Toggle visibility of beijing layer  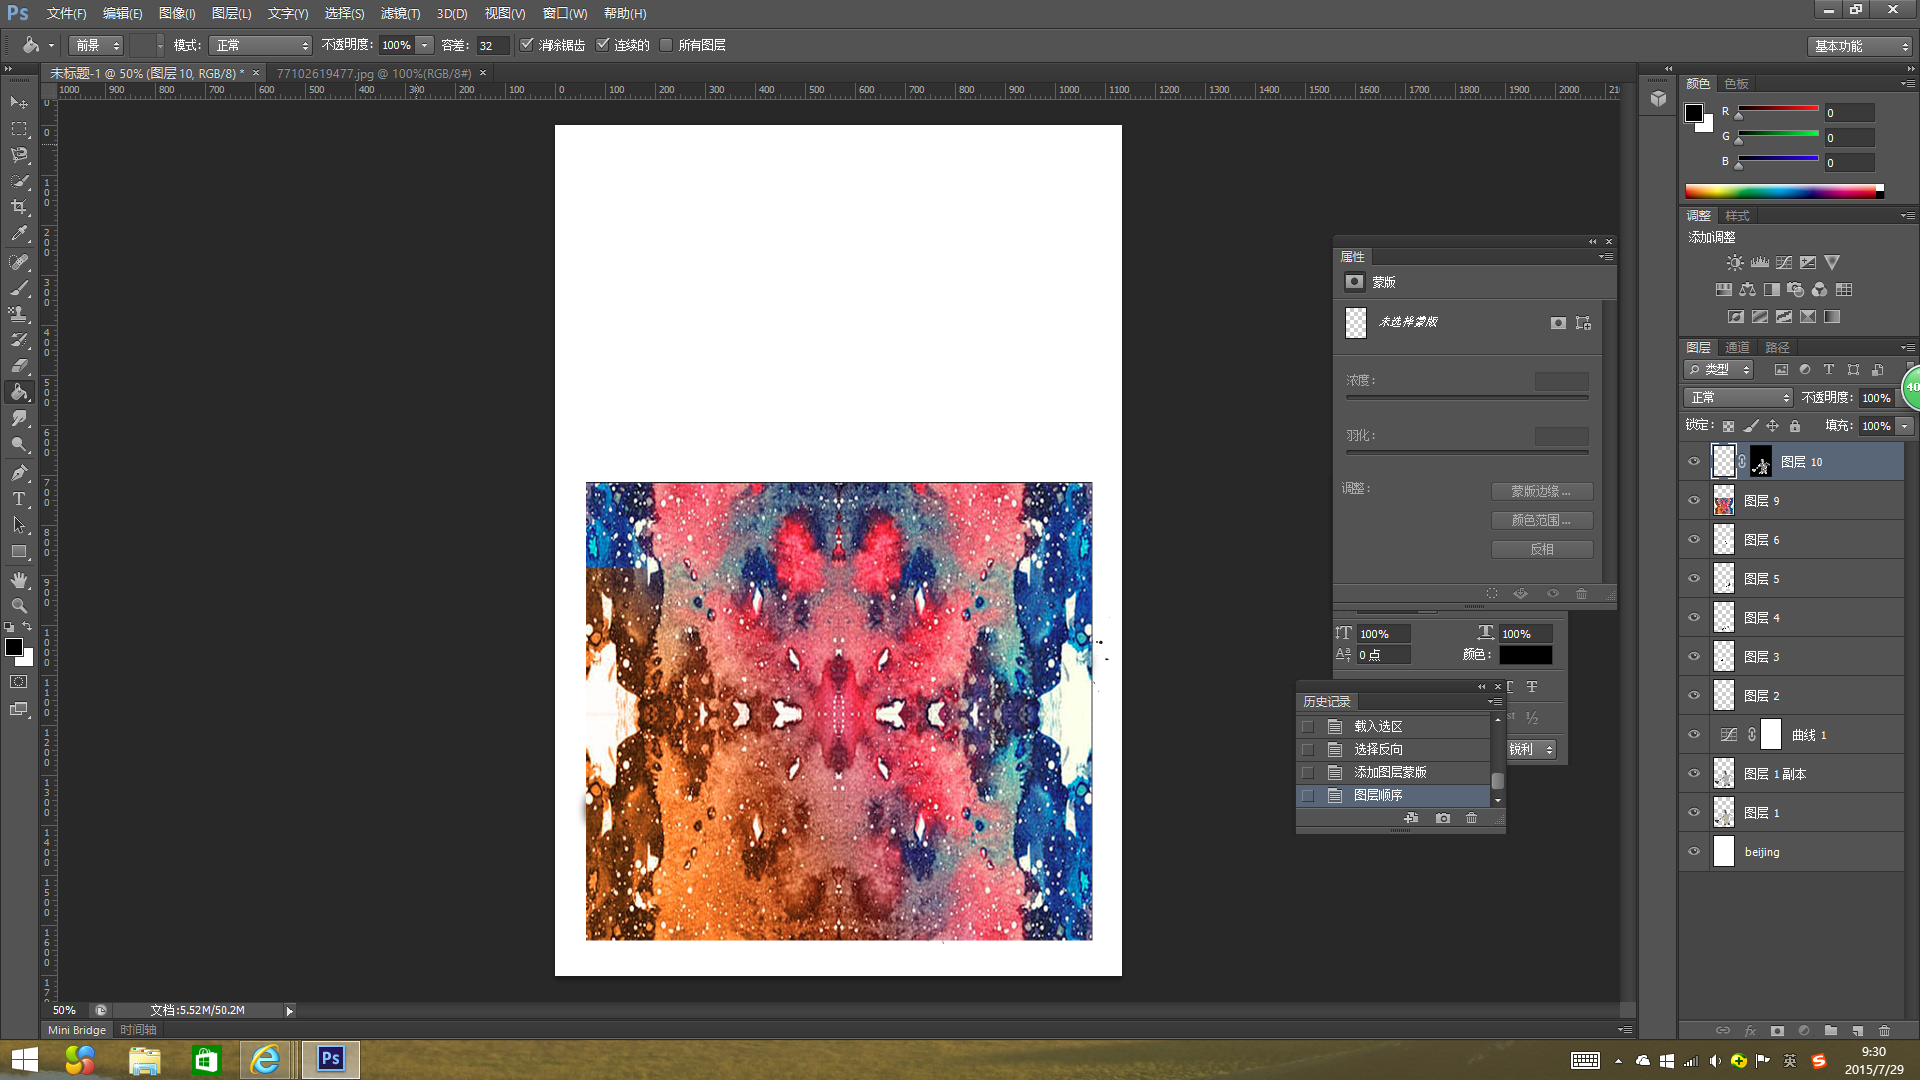[1695, 851]
